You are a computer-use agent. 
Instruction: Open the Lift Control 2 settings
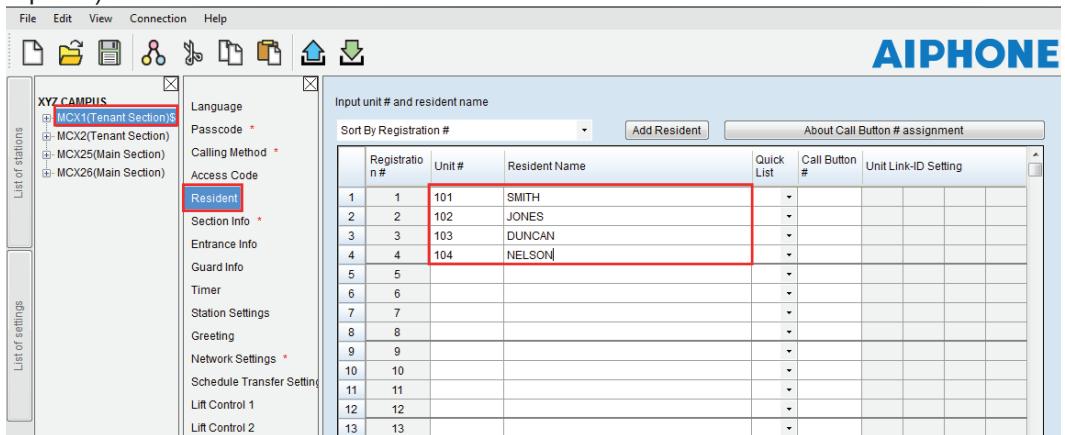[223, 428]
